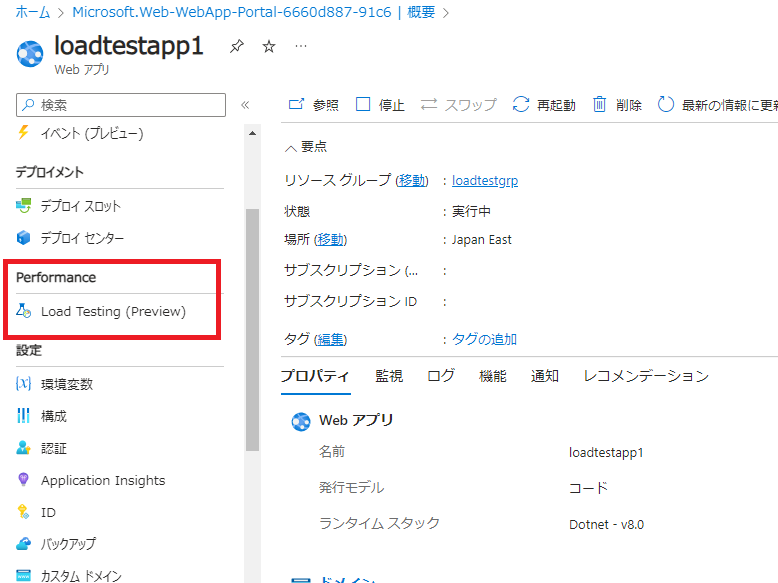The image size is (778, 583).
Task: Click the authentication person icon
Action: [23, 448]
